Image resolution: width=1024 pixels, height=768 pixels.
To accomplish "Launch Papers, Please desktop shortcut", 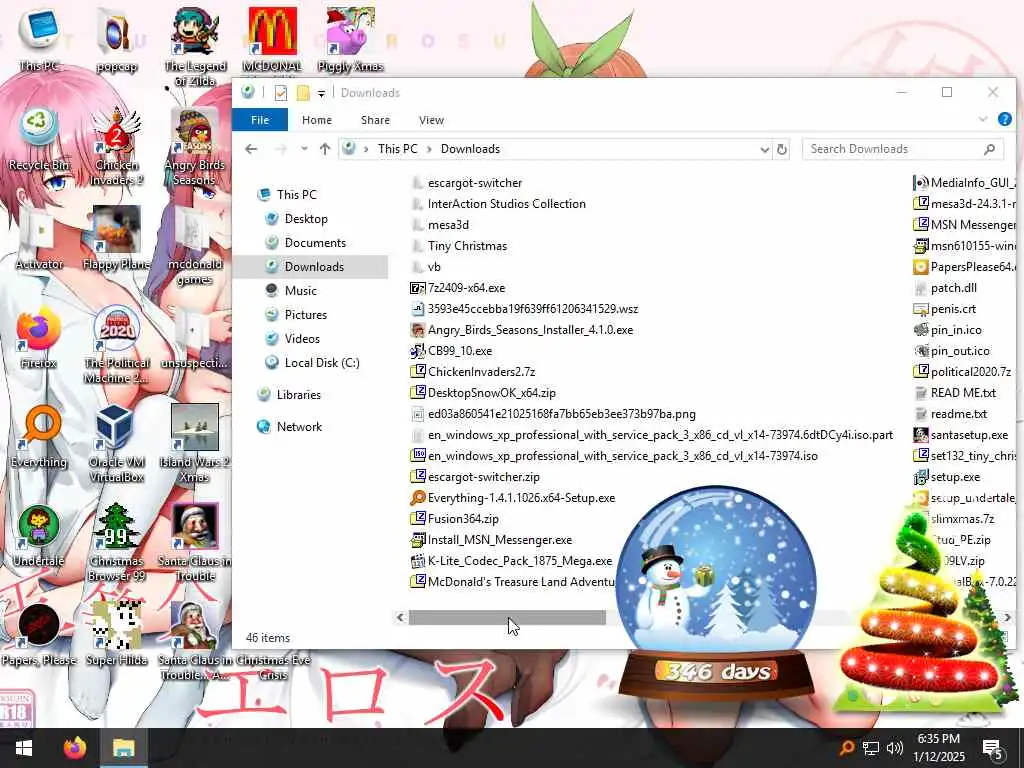I will 39,635.
